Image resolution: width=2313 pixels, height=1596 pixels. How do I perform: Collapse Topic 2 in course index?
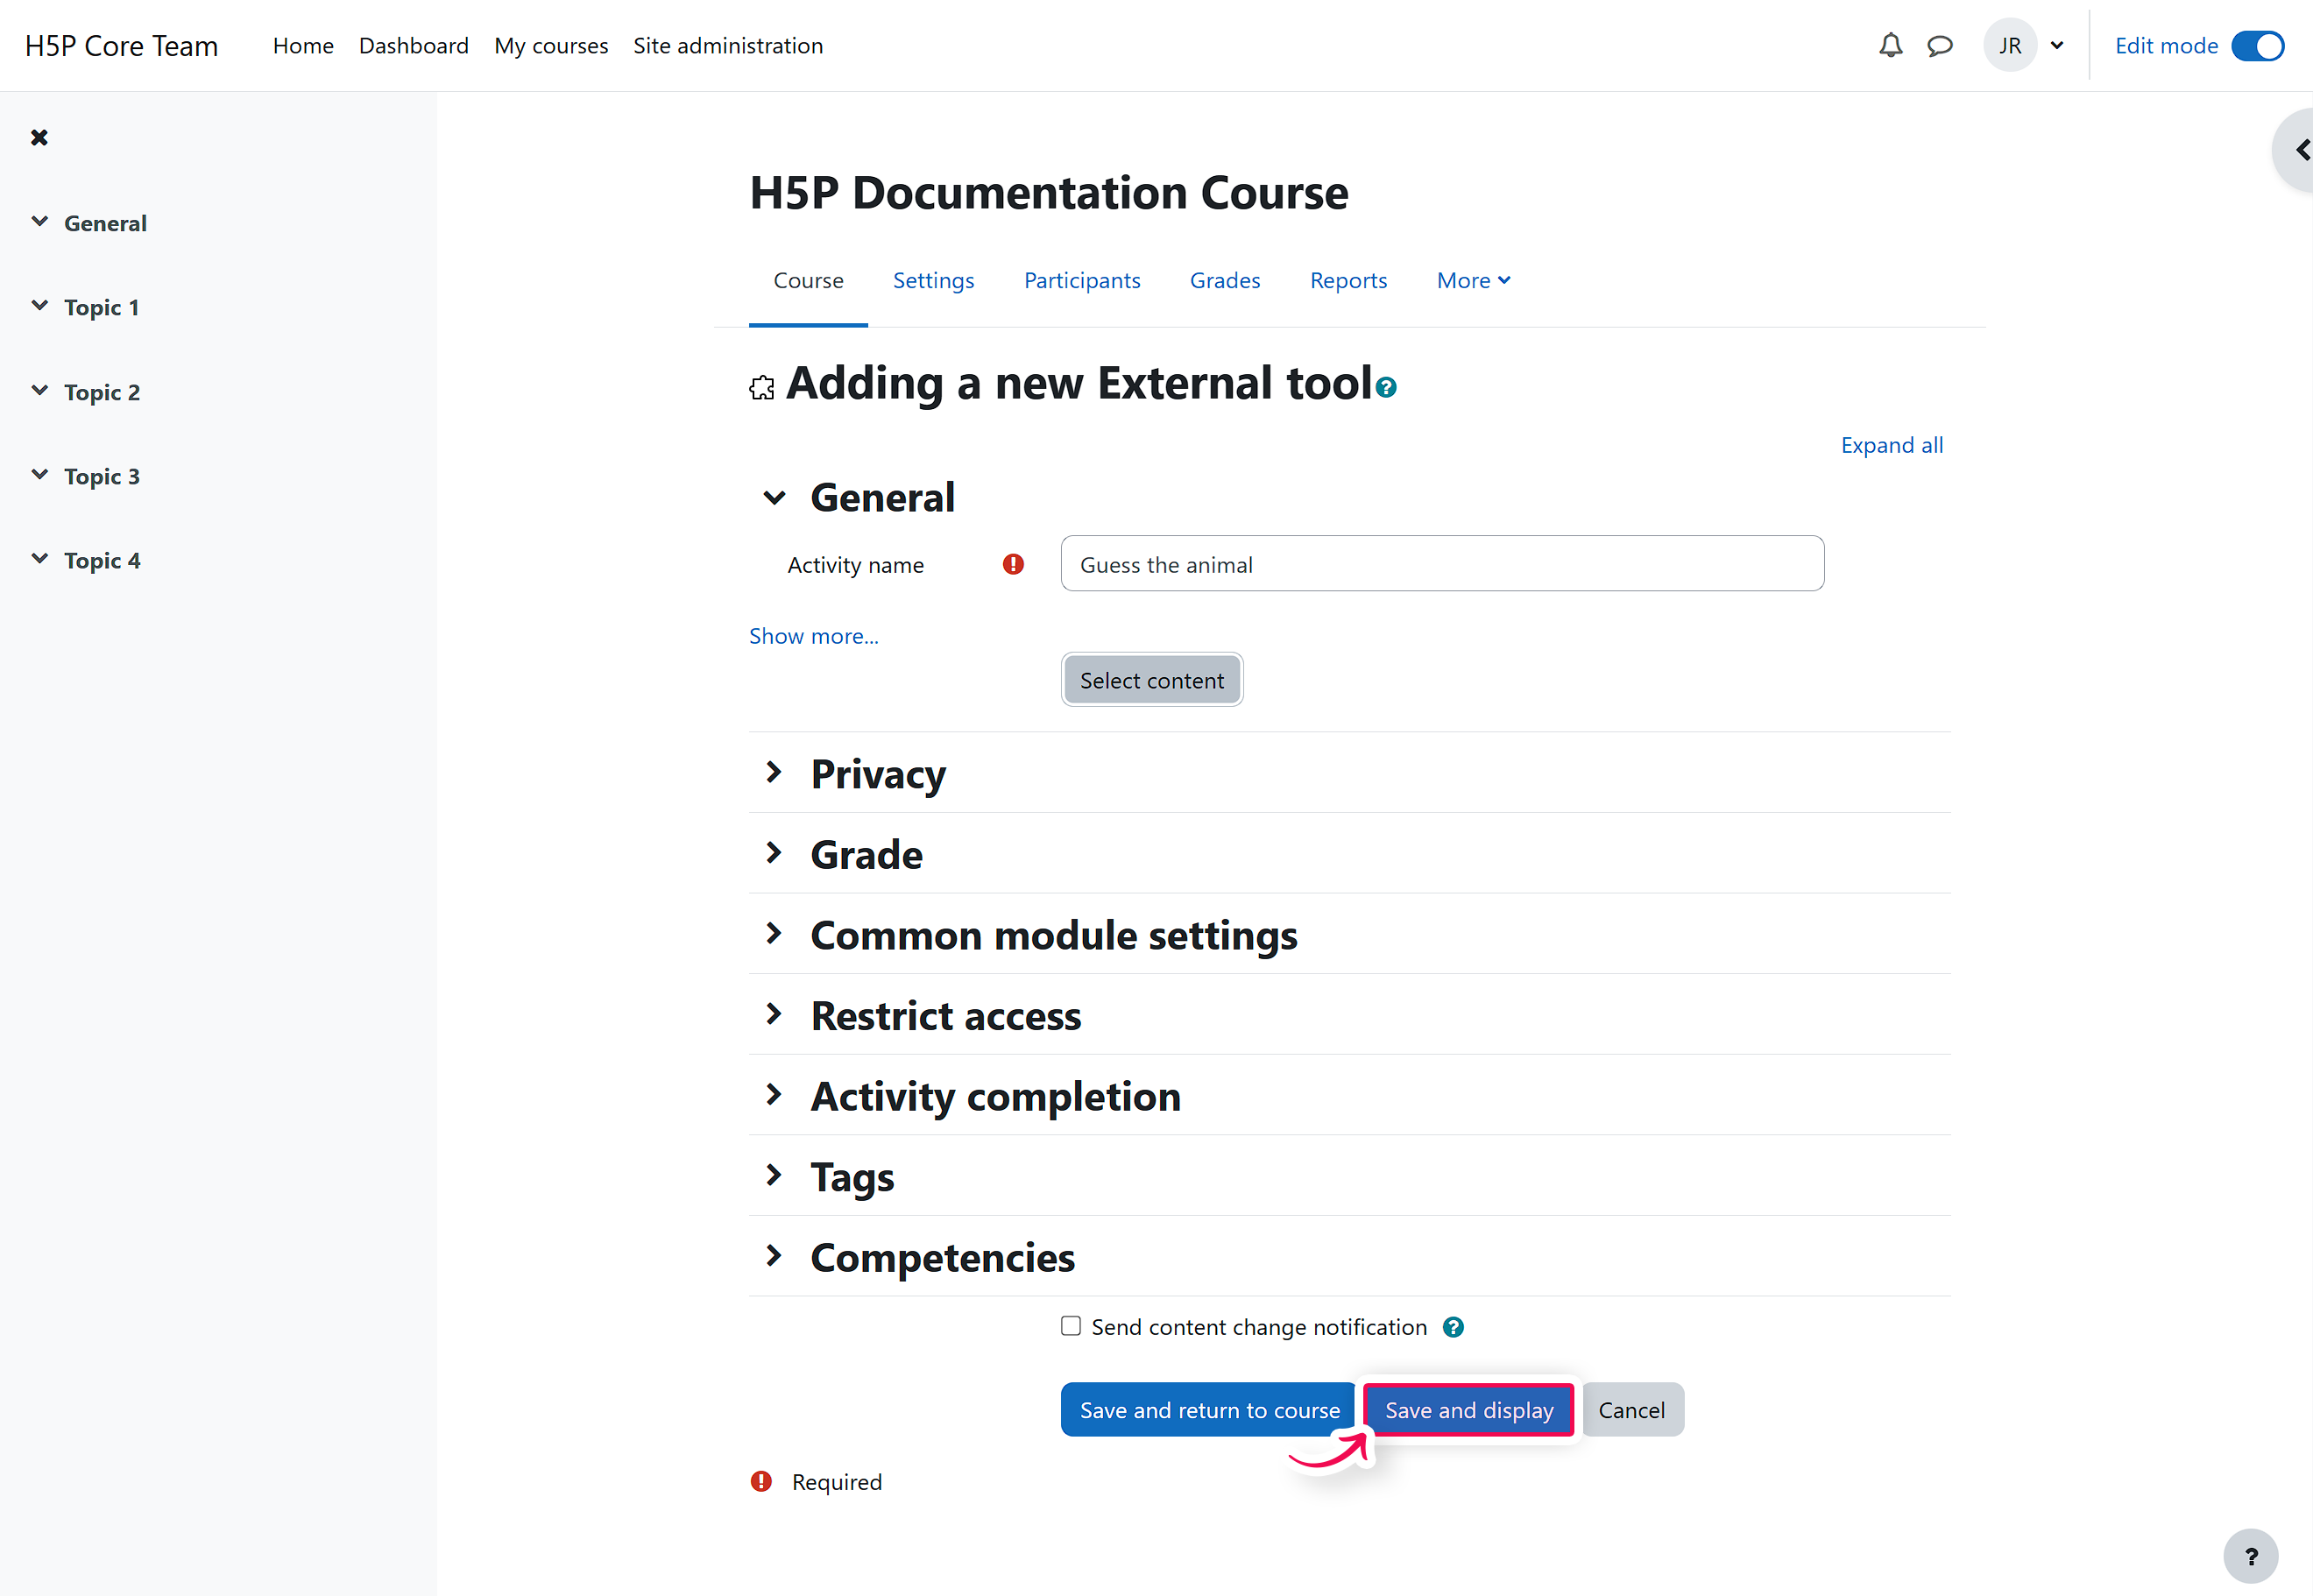[x=39, y=391]
